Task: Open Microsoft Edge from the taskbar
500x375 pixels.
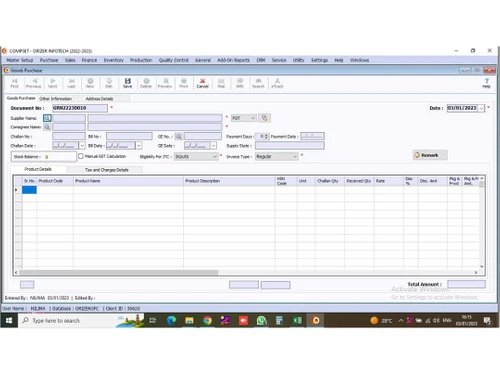Action: [x=172, y=320]
